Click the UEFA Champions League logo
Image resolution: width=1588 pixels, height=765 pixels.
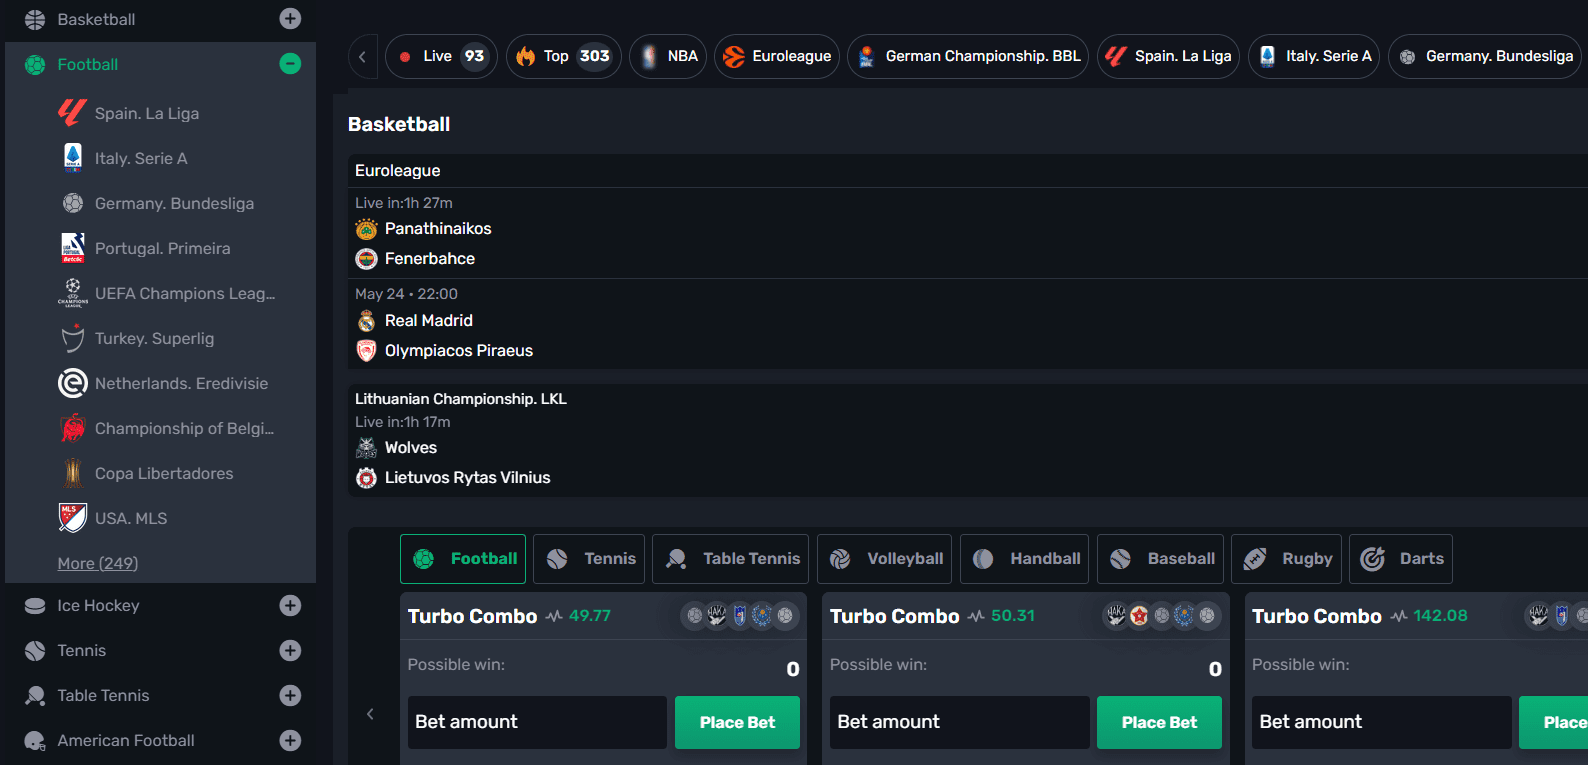[x=73, y=293]
